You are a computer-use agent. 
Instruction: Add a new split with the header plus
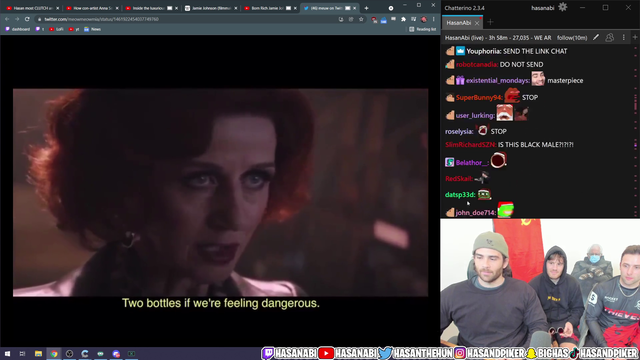[x=635, y=38]
